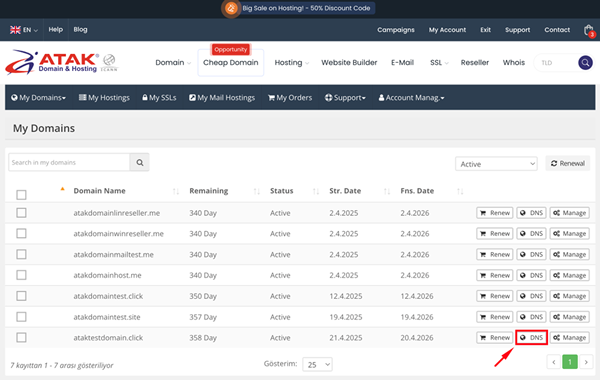Screen dimensions: 600x380
Task: Open the Help link
Action: click(55, 29)
